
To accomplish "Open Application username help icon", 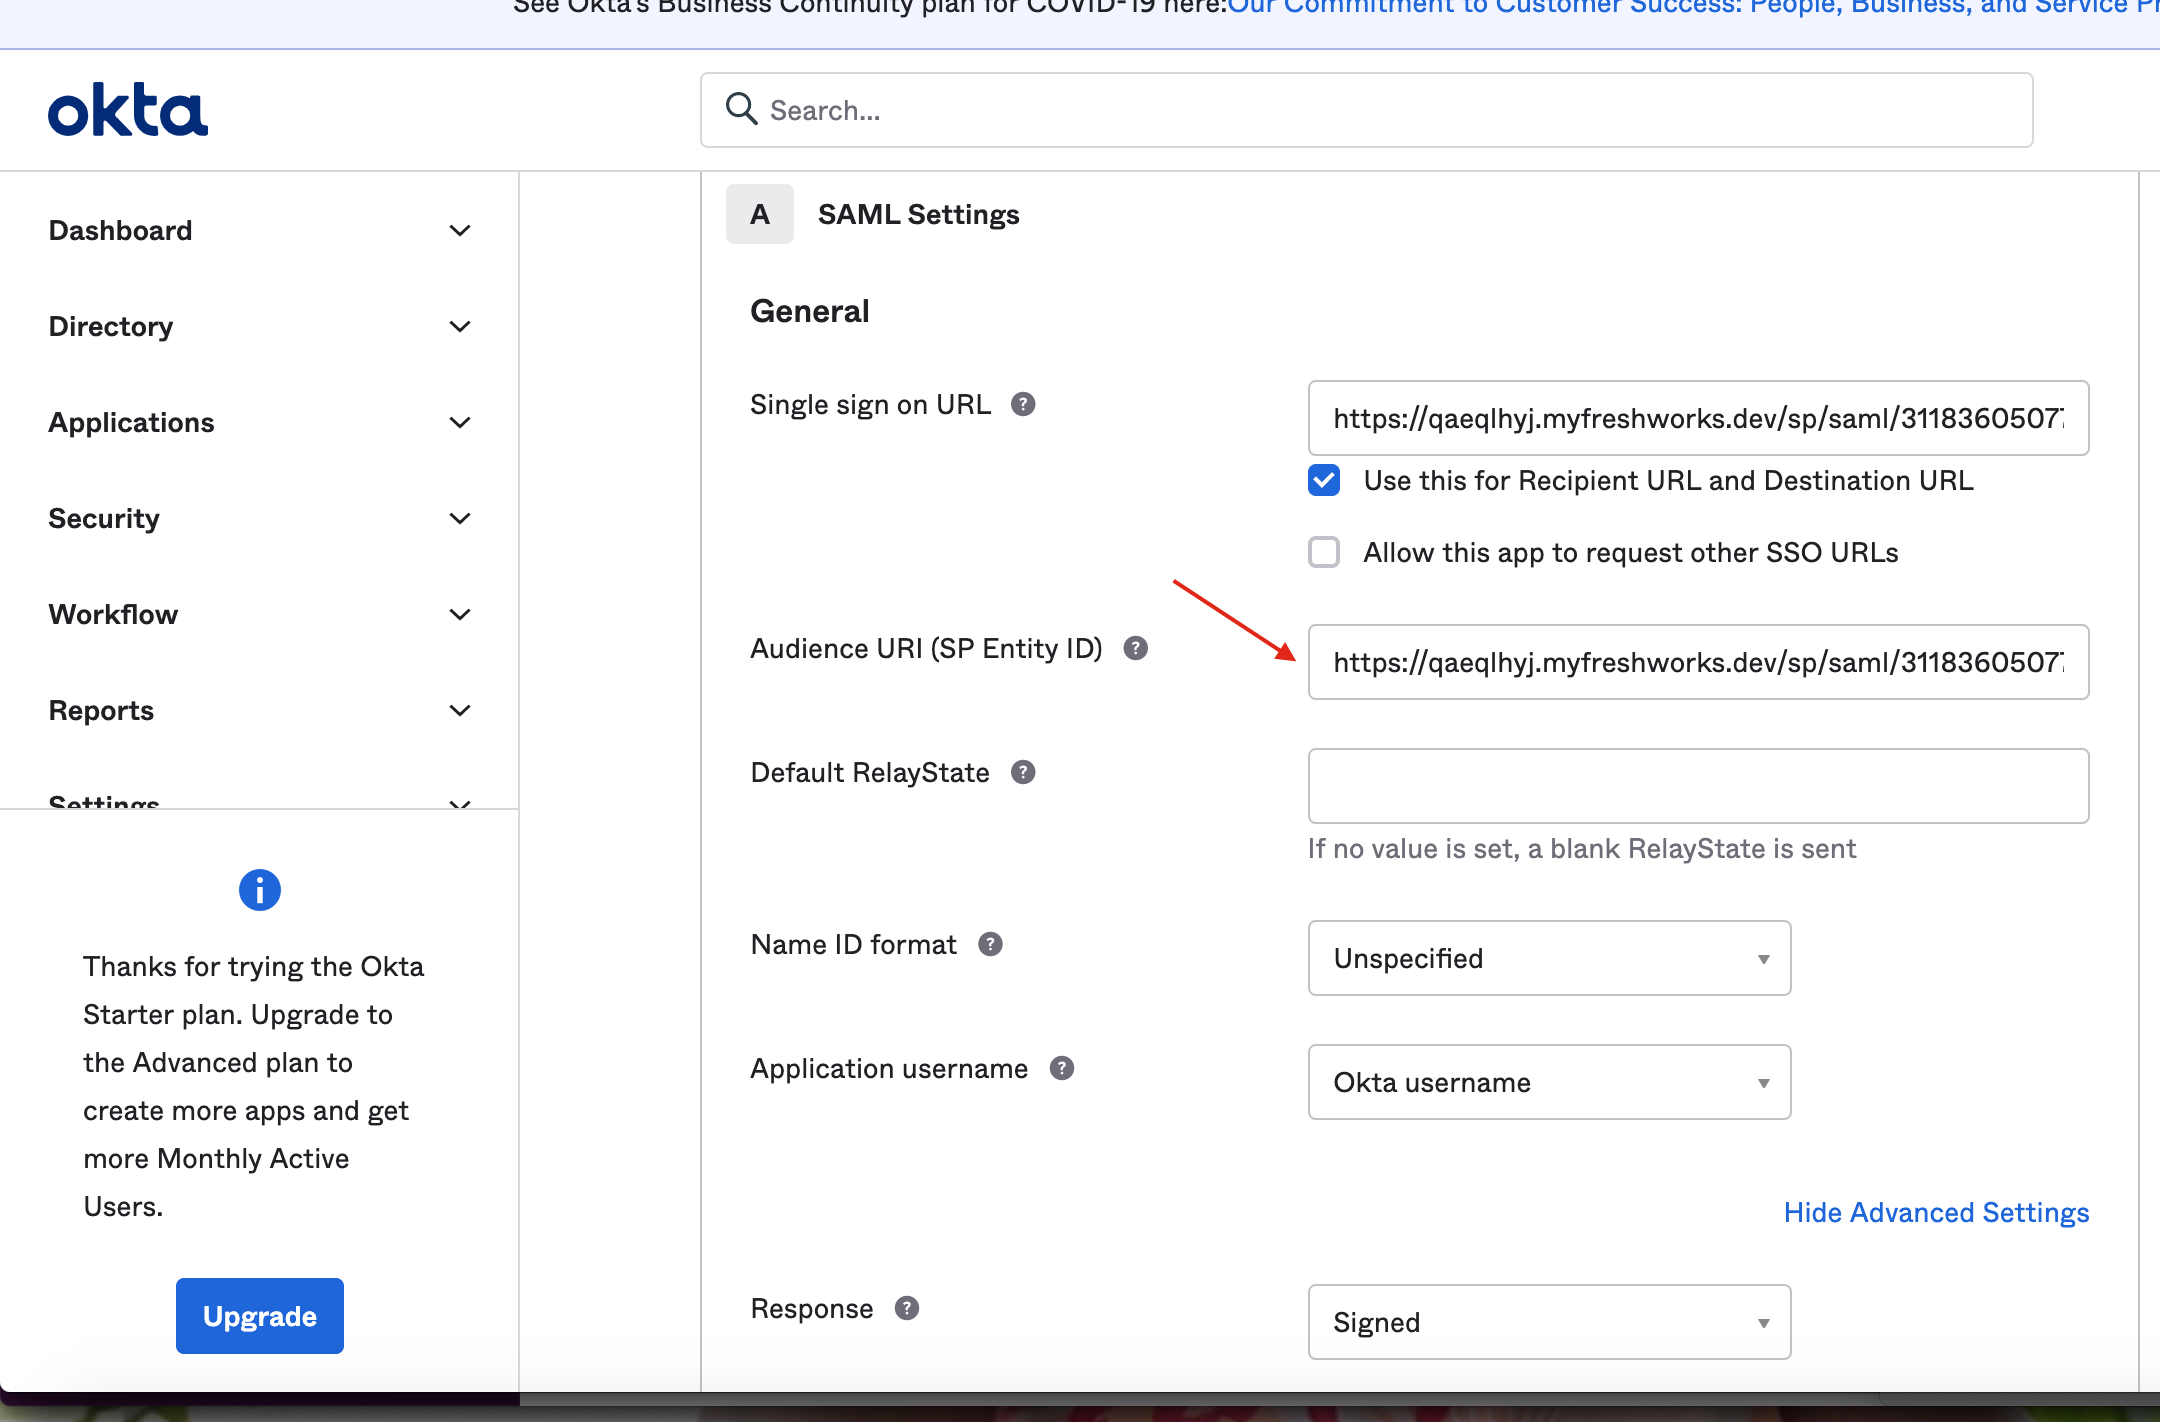I will (x=1062, y=1068).
